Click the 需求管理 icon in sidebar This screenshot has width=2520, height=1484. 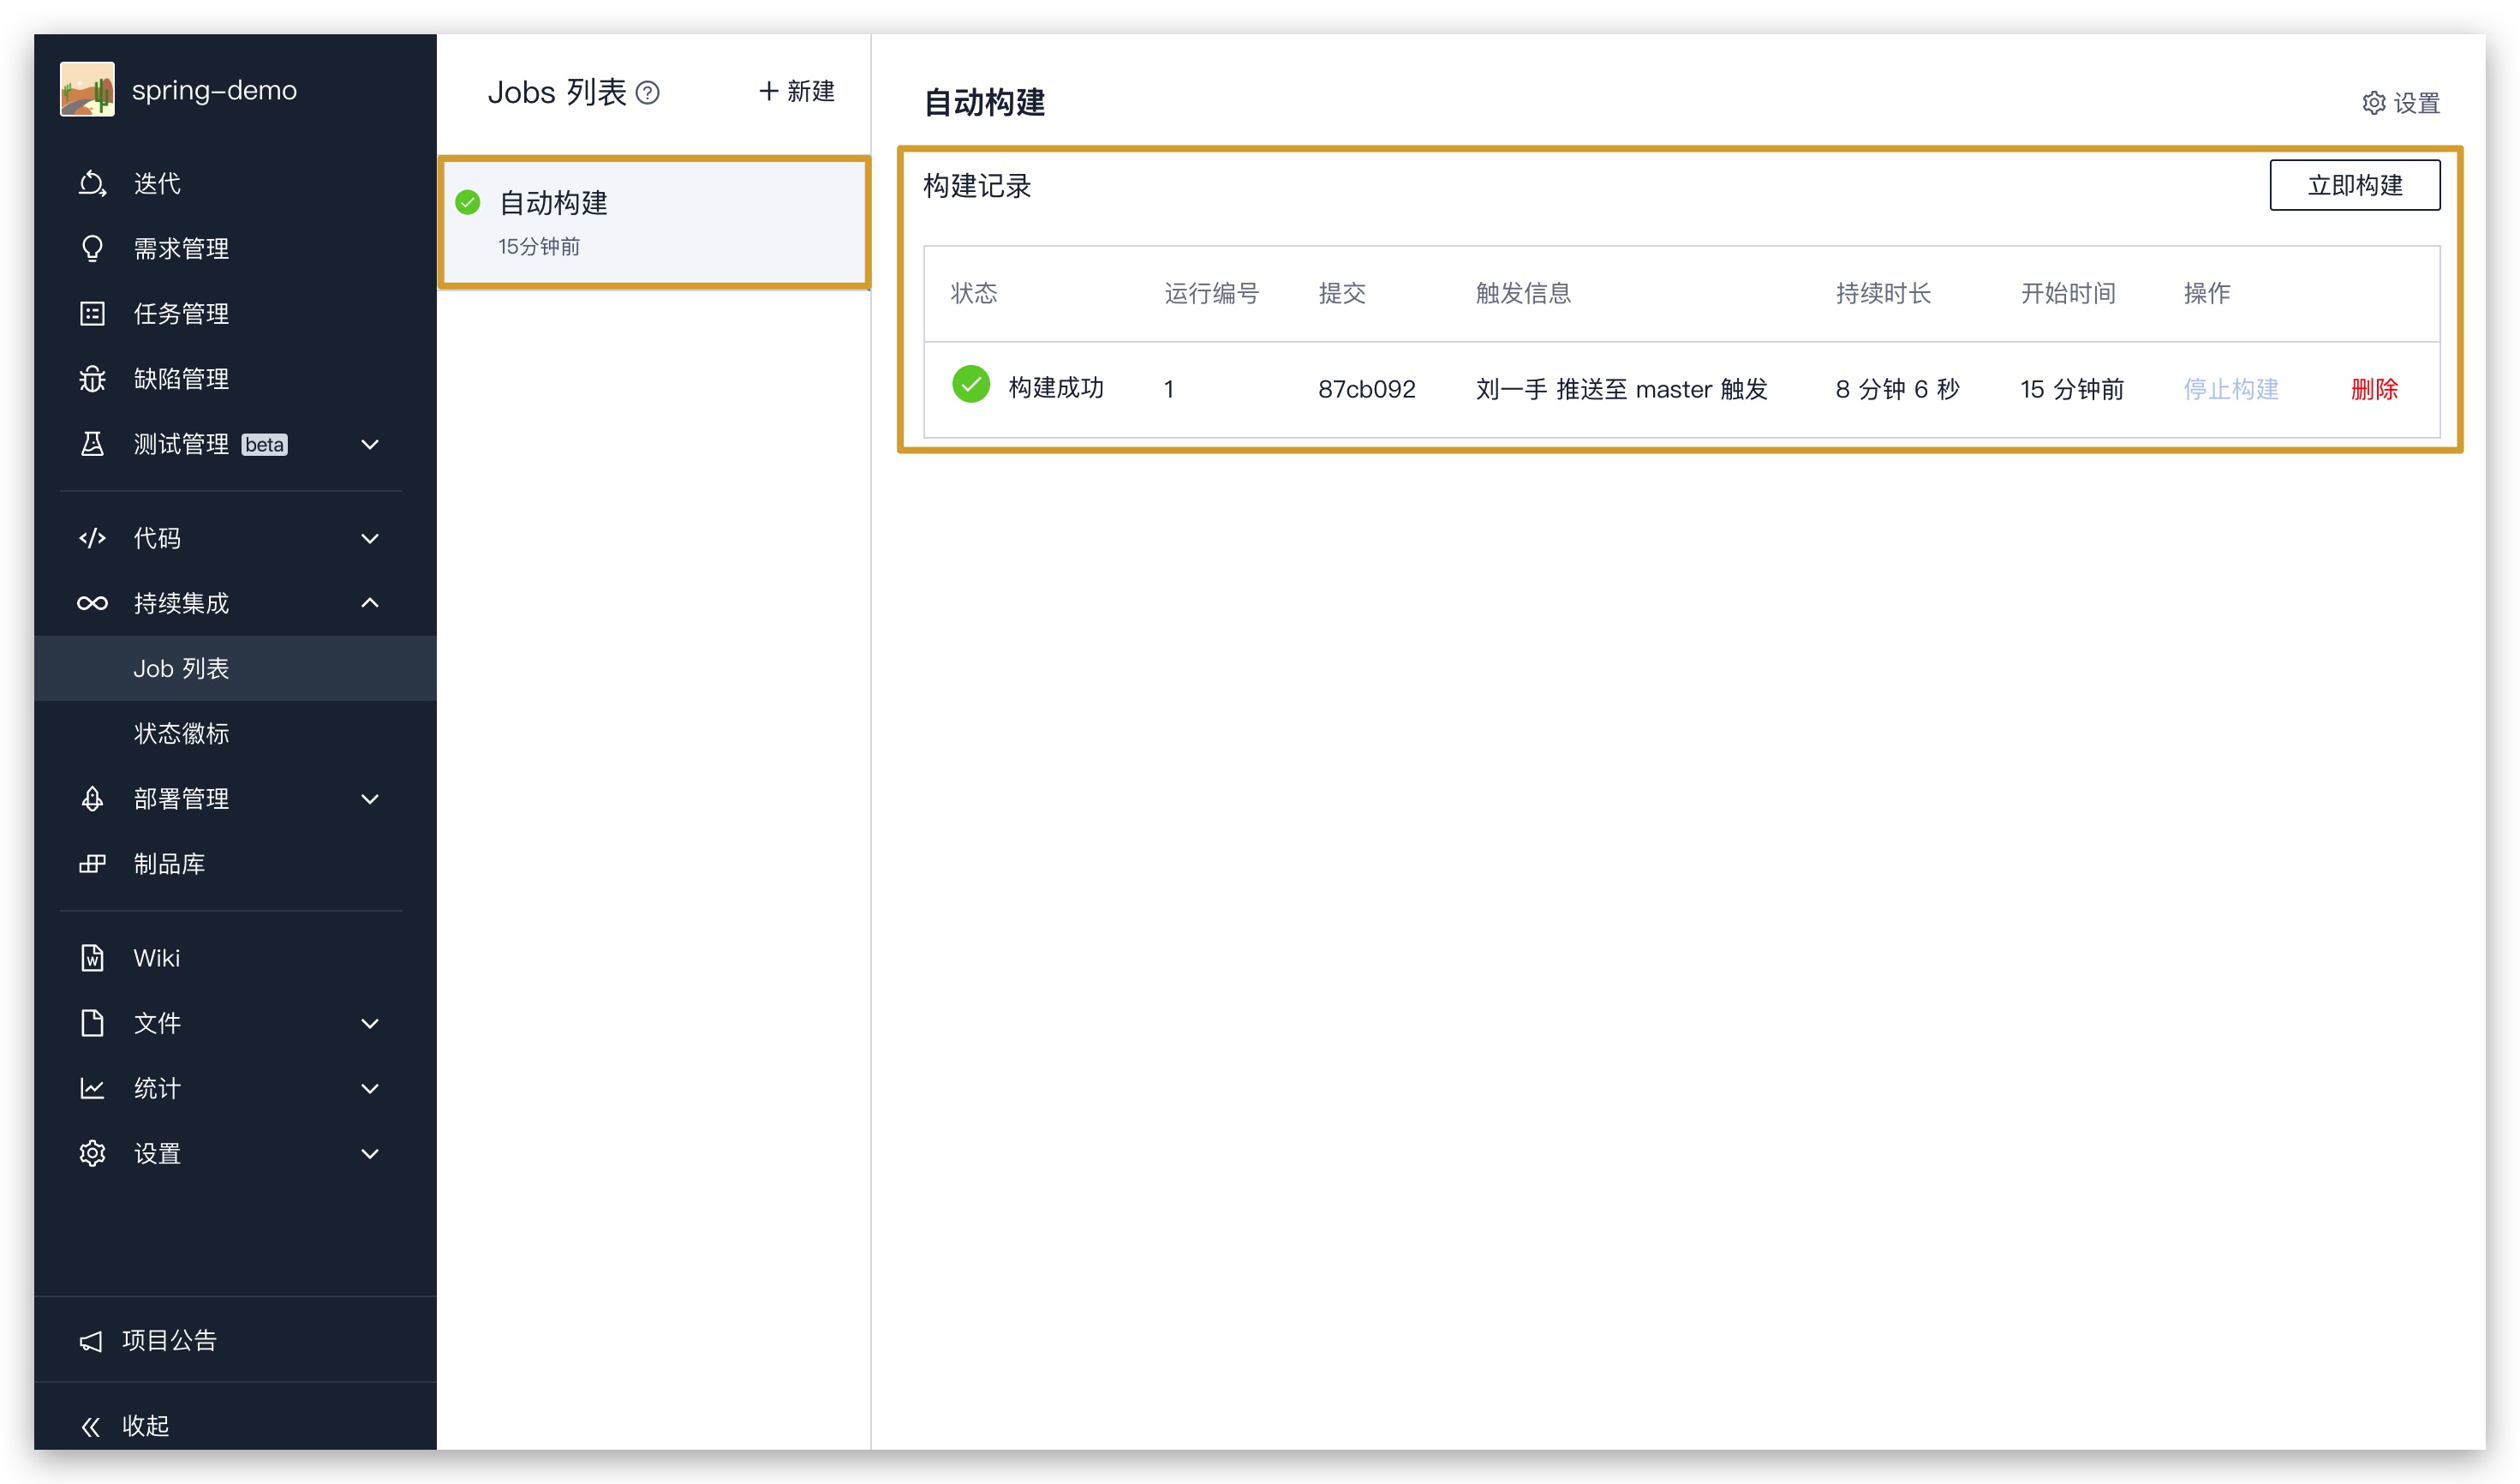tap(90, 248)
